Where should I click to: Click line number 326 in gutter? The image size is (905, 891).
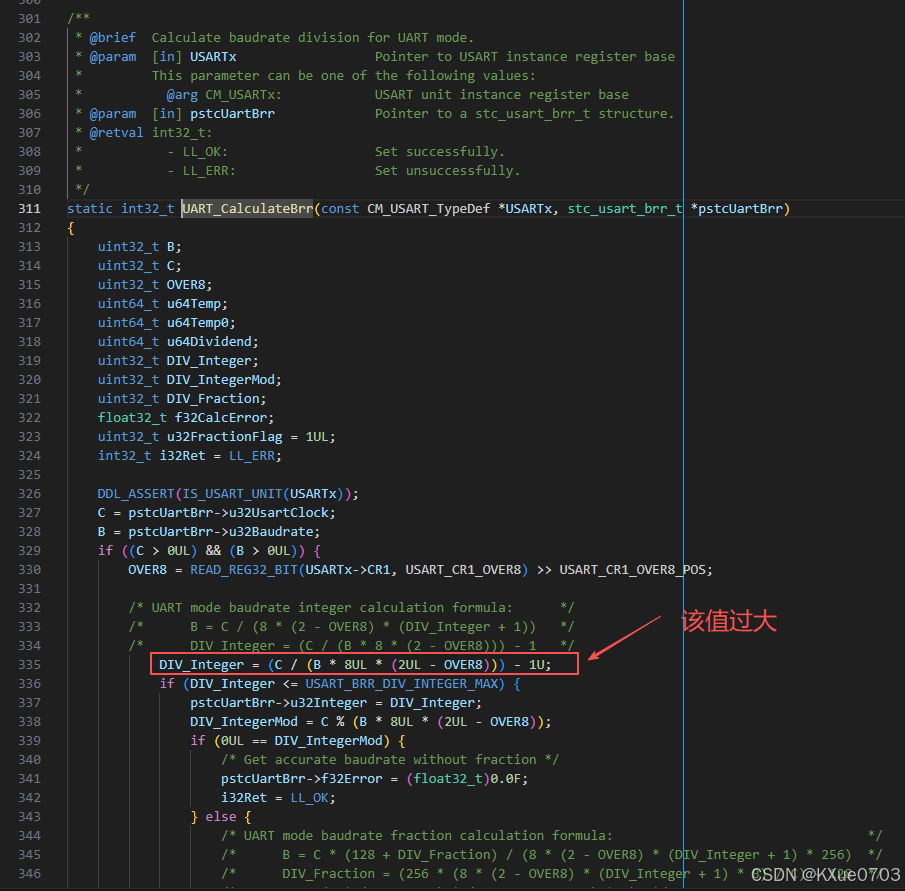point(29,494)
